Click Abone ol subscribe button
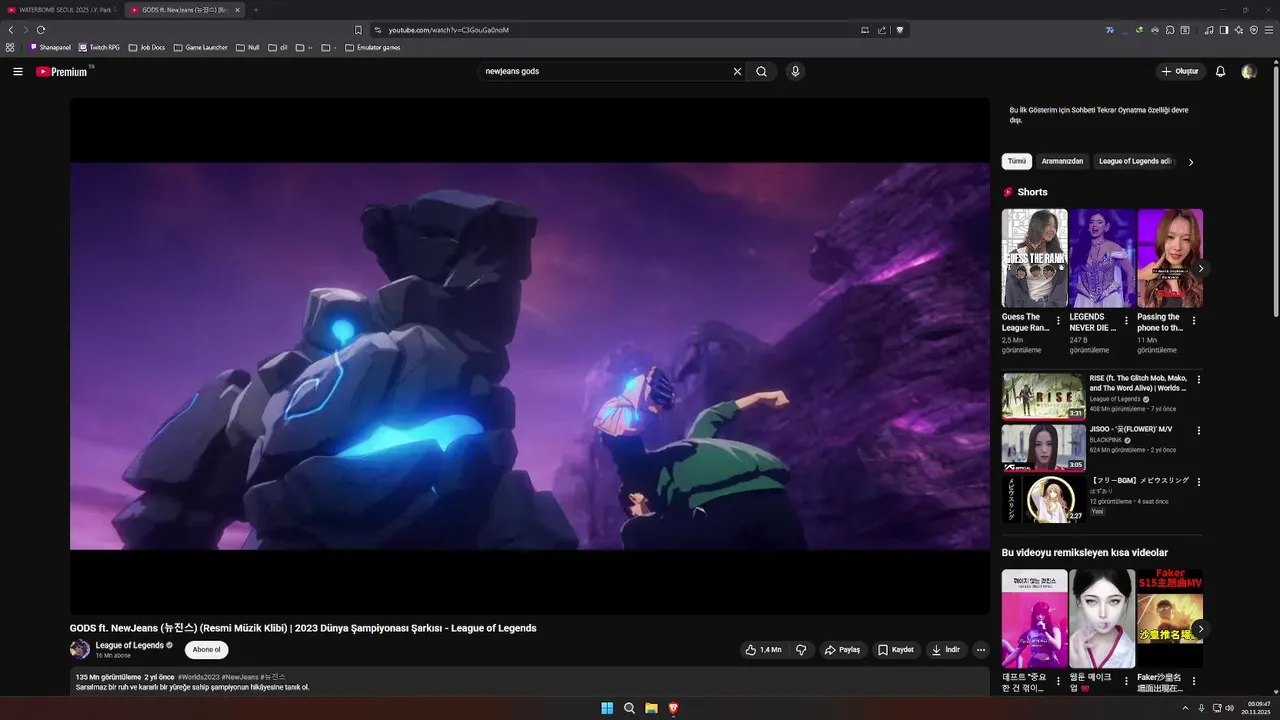Image resolution: width=1280 pixels, height=720 pixels. click(206, 650)
